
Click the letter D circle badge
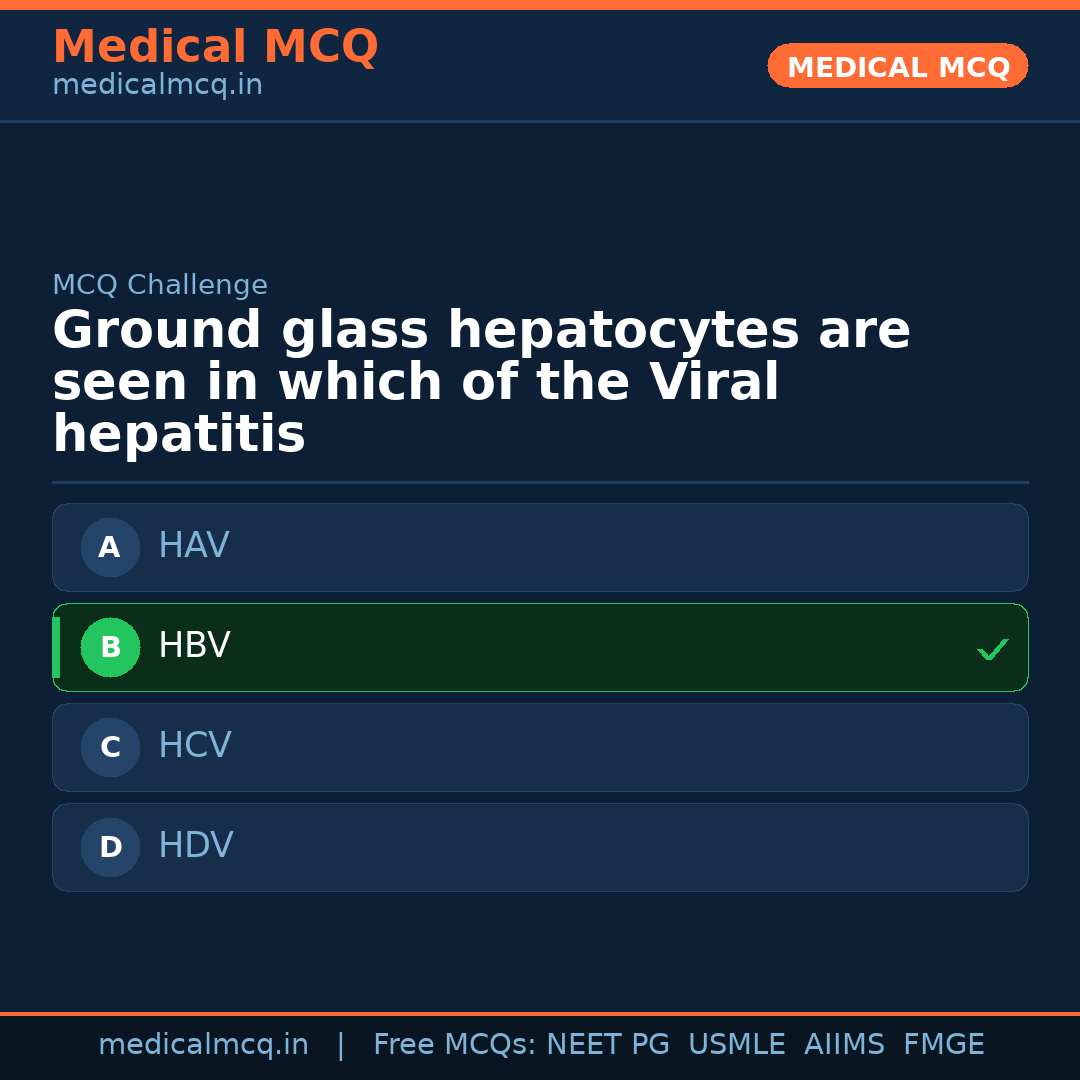[x=110, y=847]
